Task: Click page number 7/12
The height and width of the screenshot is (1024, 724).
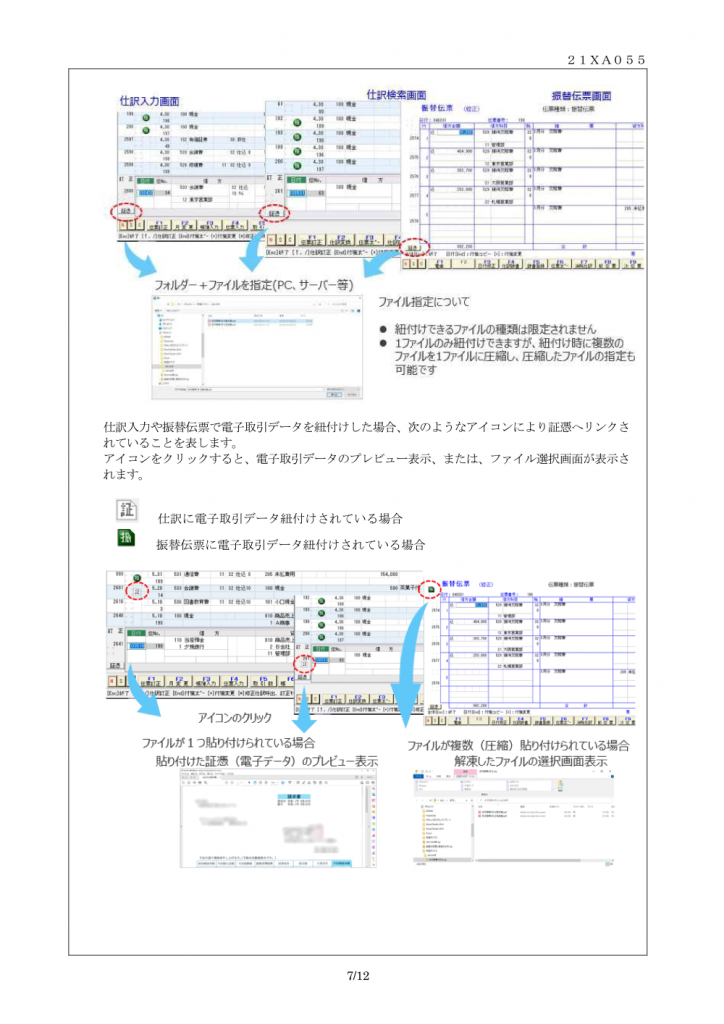Action: pos(358,976)
